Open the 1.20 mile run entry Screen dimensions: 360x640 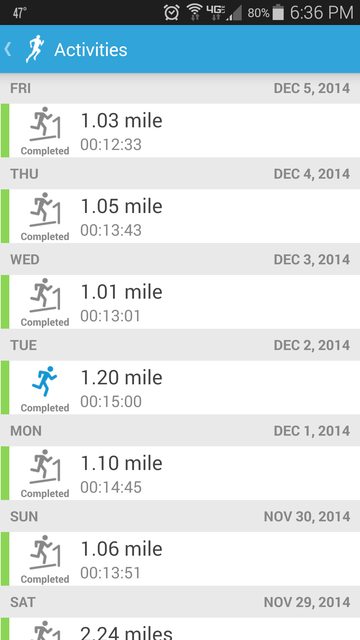tap(180, 387)
